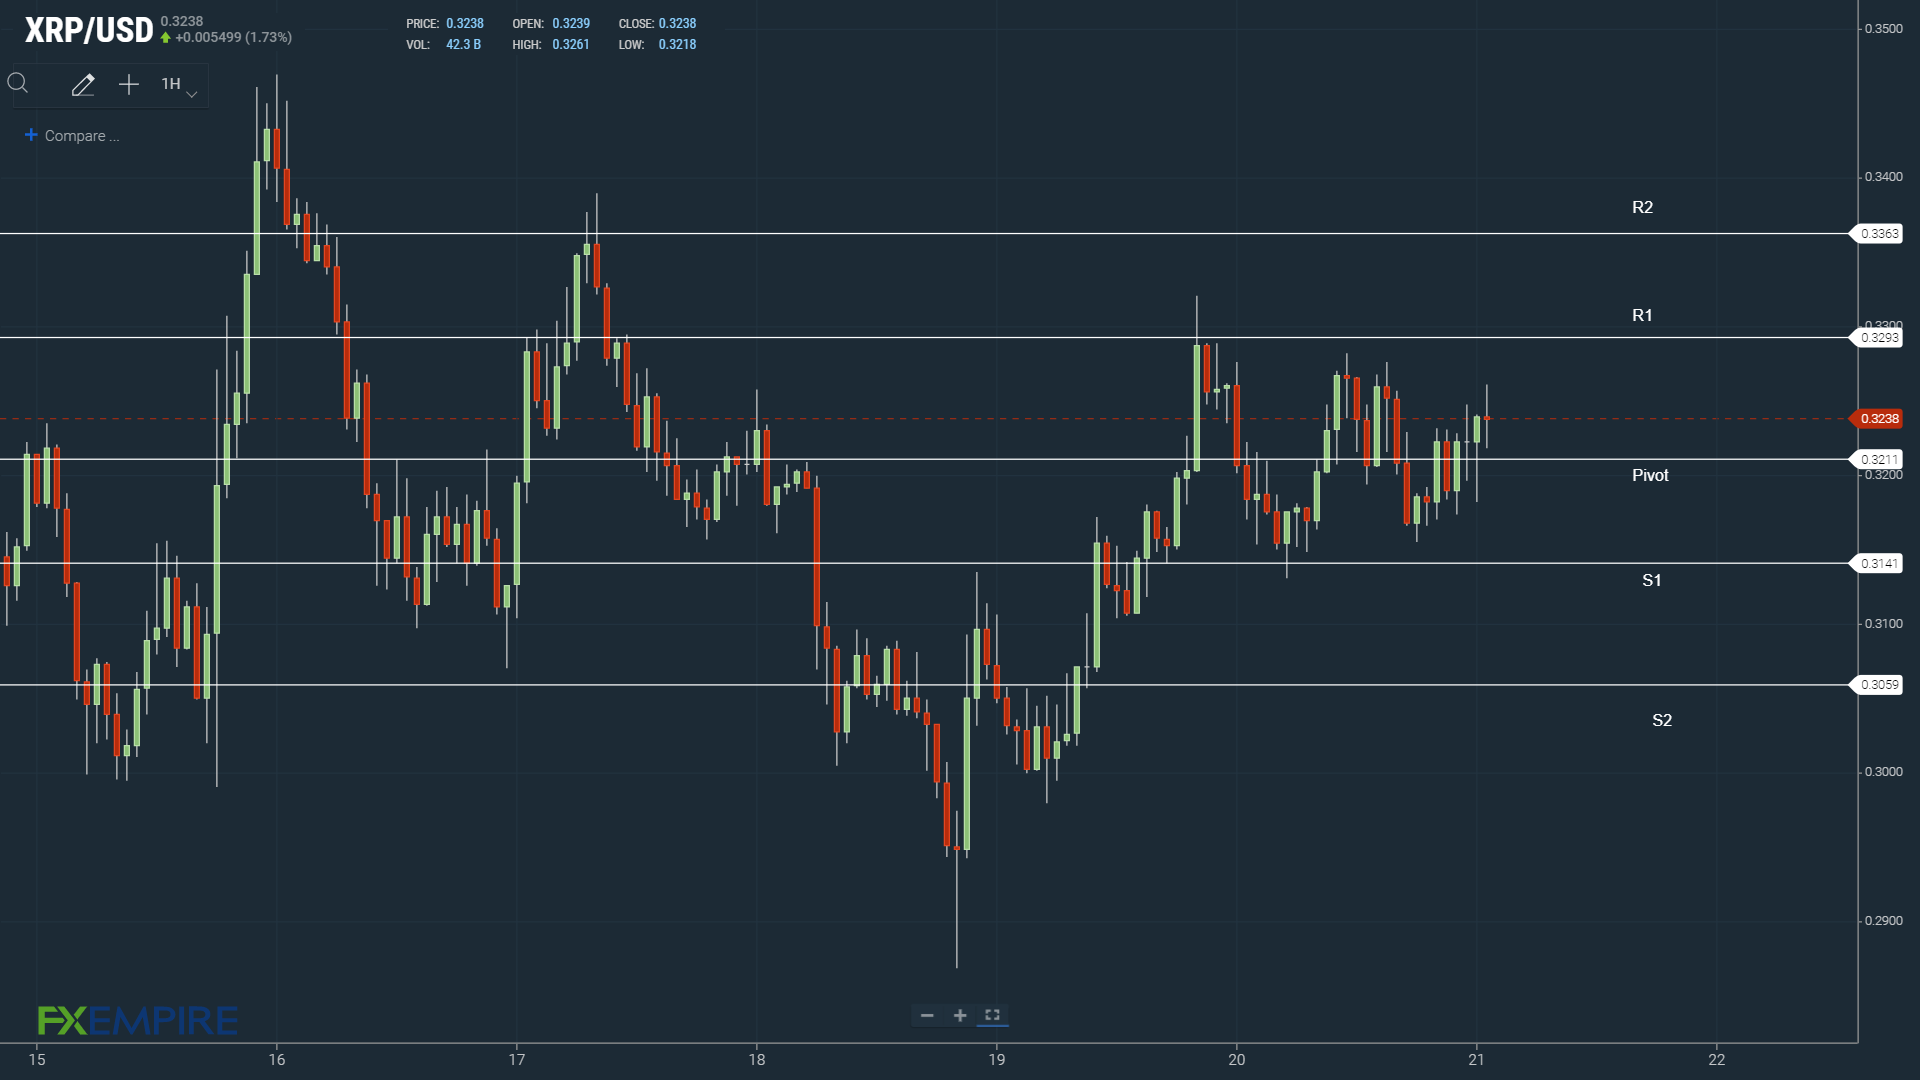Click date 20 on the time axis
The width and height of the screenshot is (1920, 1080).
click(1237, 1060)
